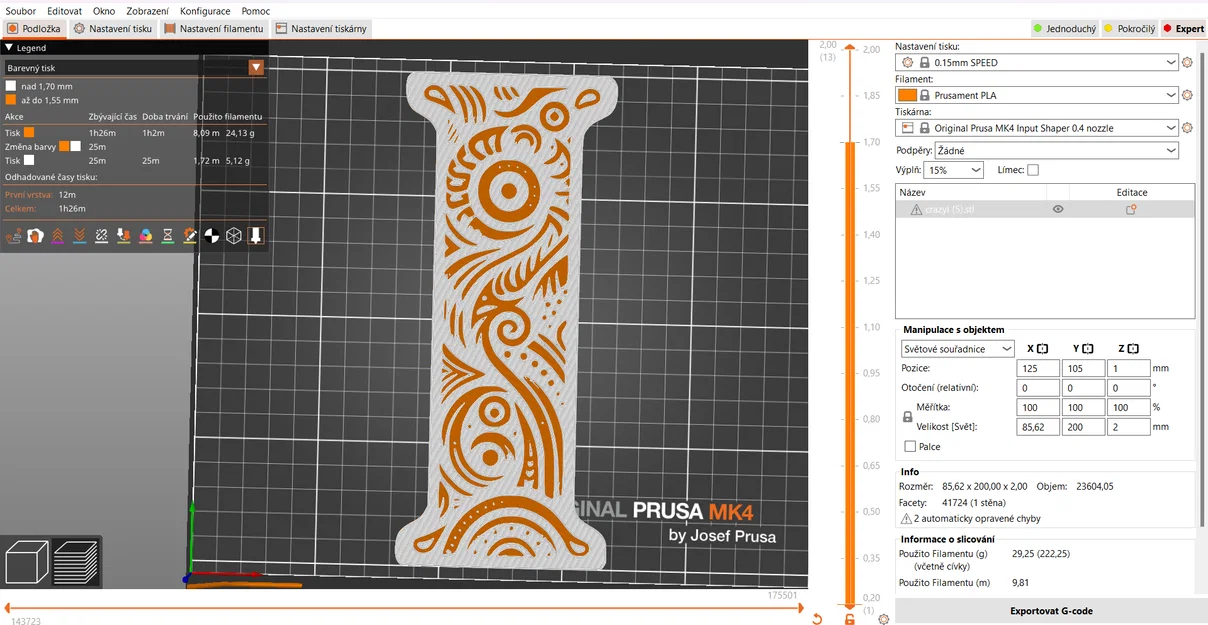Toggle center of gravity icon
1208x625 pixels.
click(x=212, y=236)
